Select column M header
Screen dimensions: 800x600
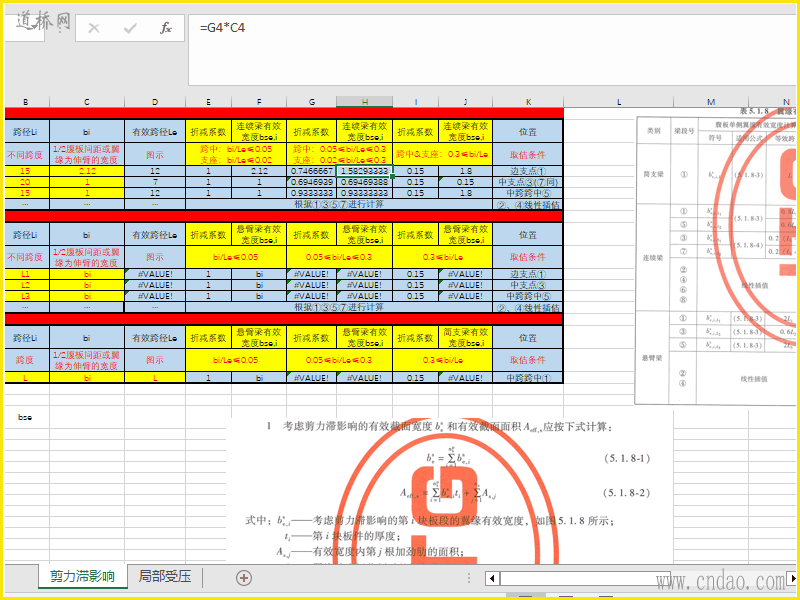(711, 102)
